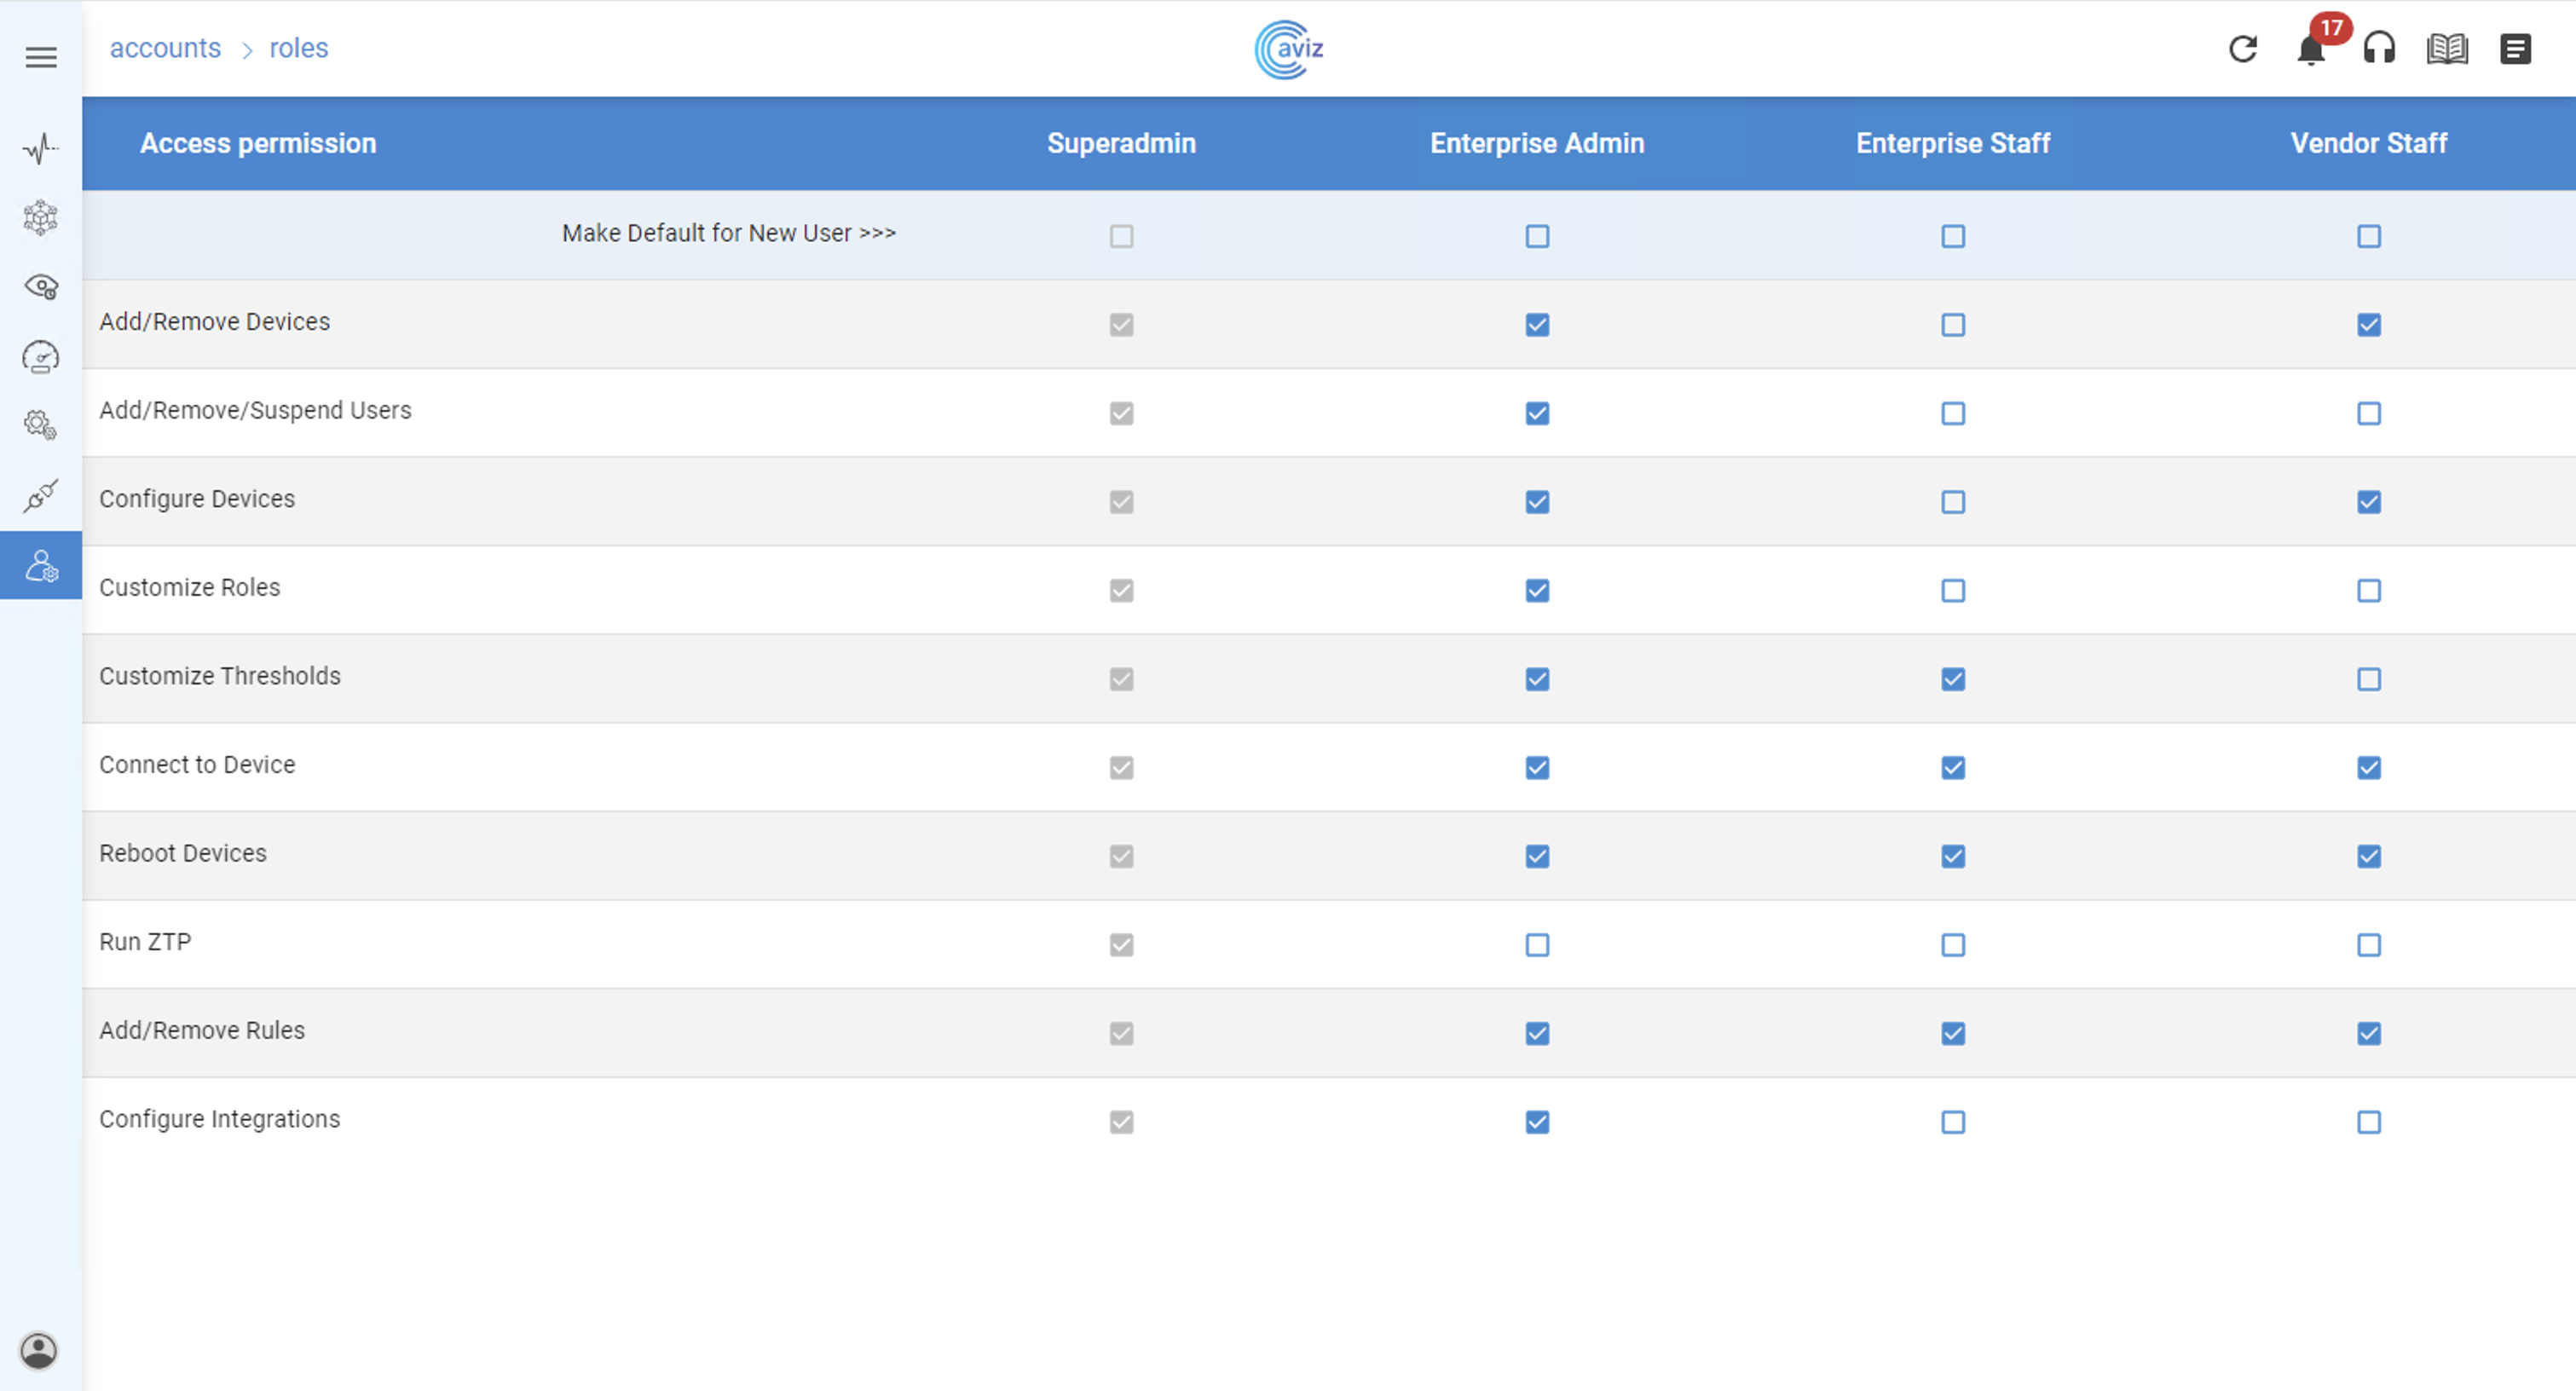Click the user profile avatar icon
Viewport: 2576px width, 1391px height.
[x=39, y=1351]
